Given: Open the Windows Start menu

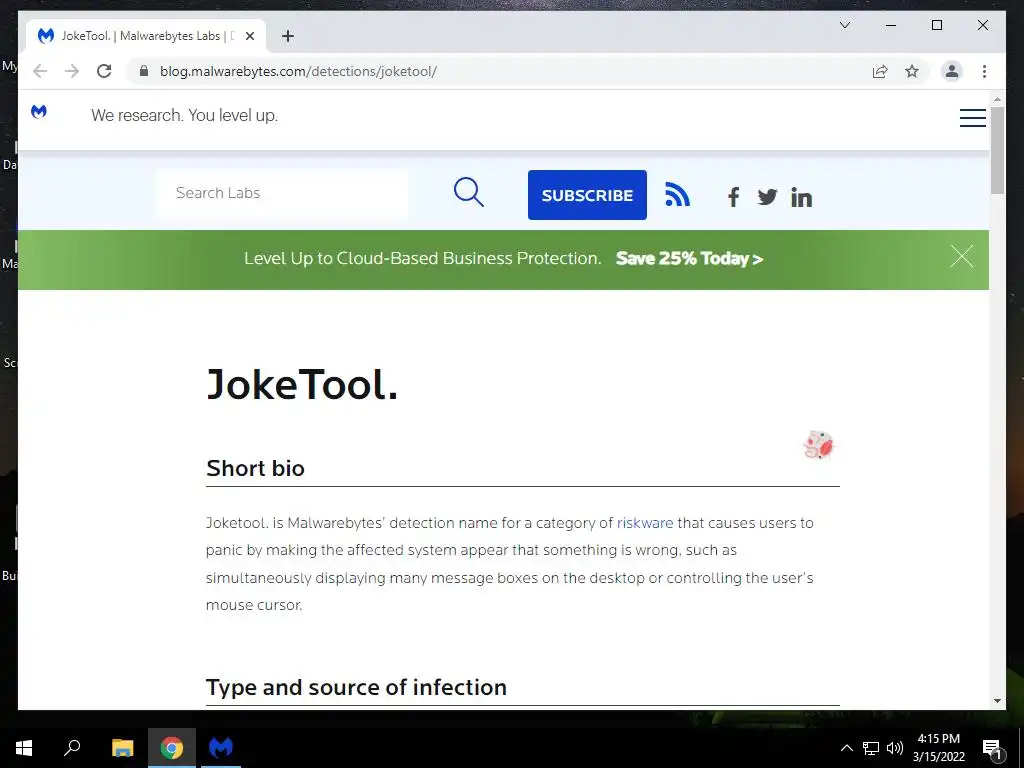Looking at the screenshot, I should click(x=24, y=748).
